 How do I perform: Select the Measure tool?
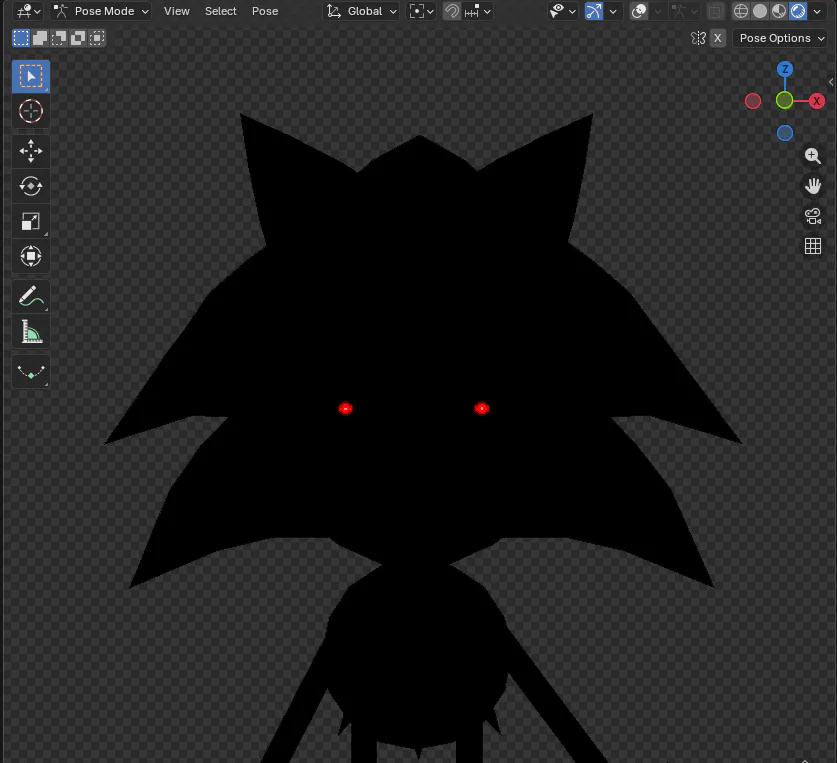pyautogui.click(x=31, y=332)
